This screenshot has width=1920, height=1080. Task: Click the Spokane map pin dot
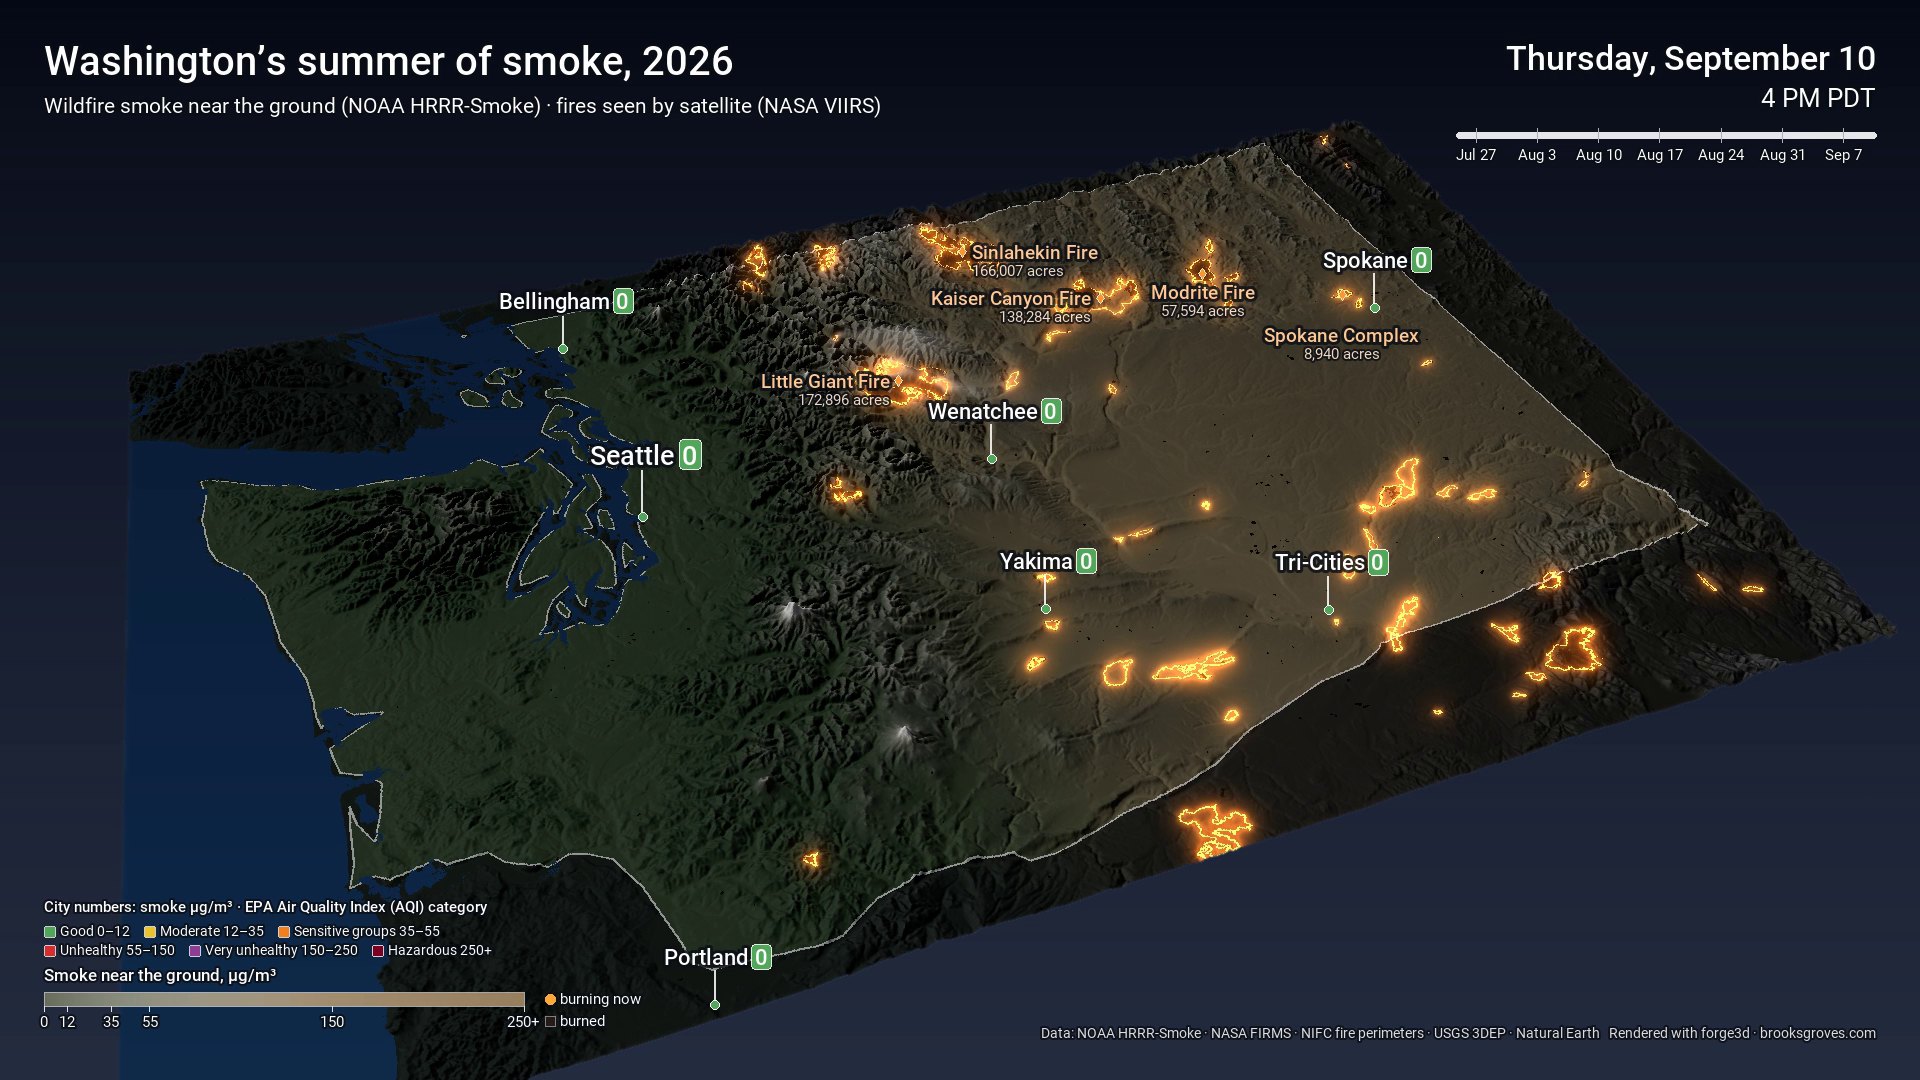tap(1375, 308)
